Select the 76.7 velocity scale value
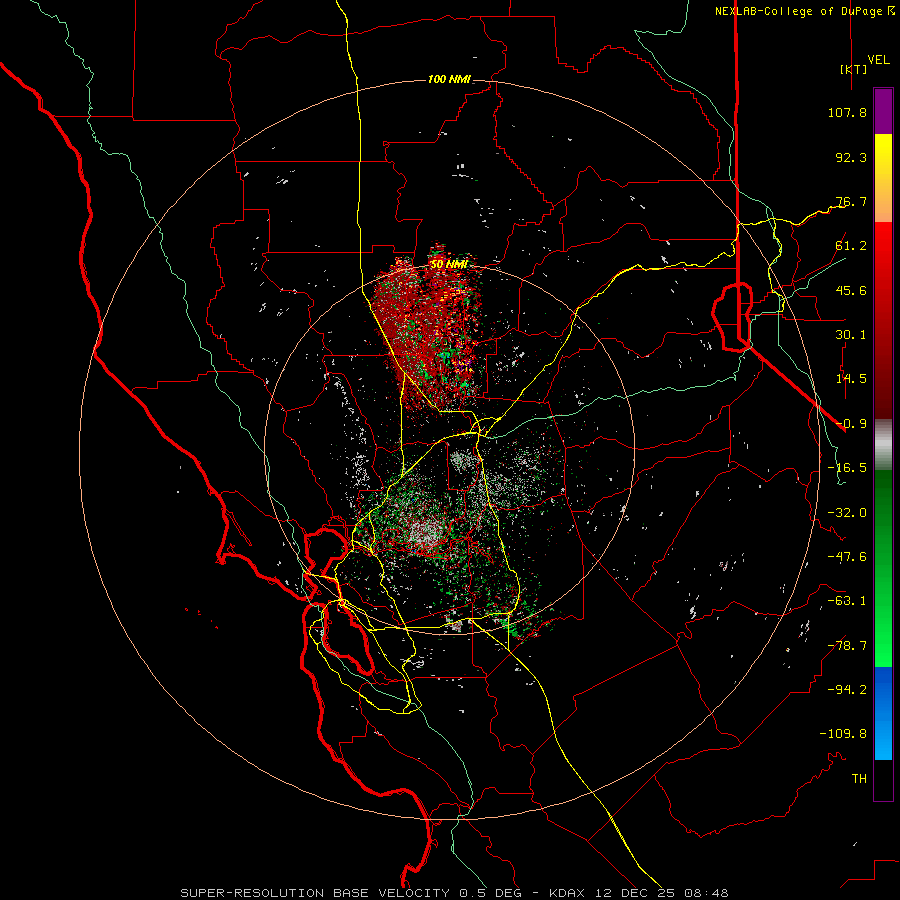This screenshot has height=900, width=900. (x=851, y=201)
